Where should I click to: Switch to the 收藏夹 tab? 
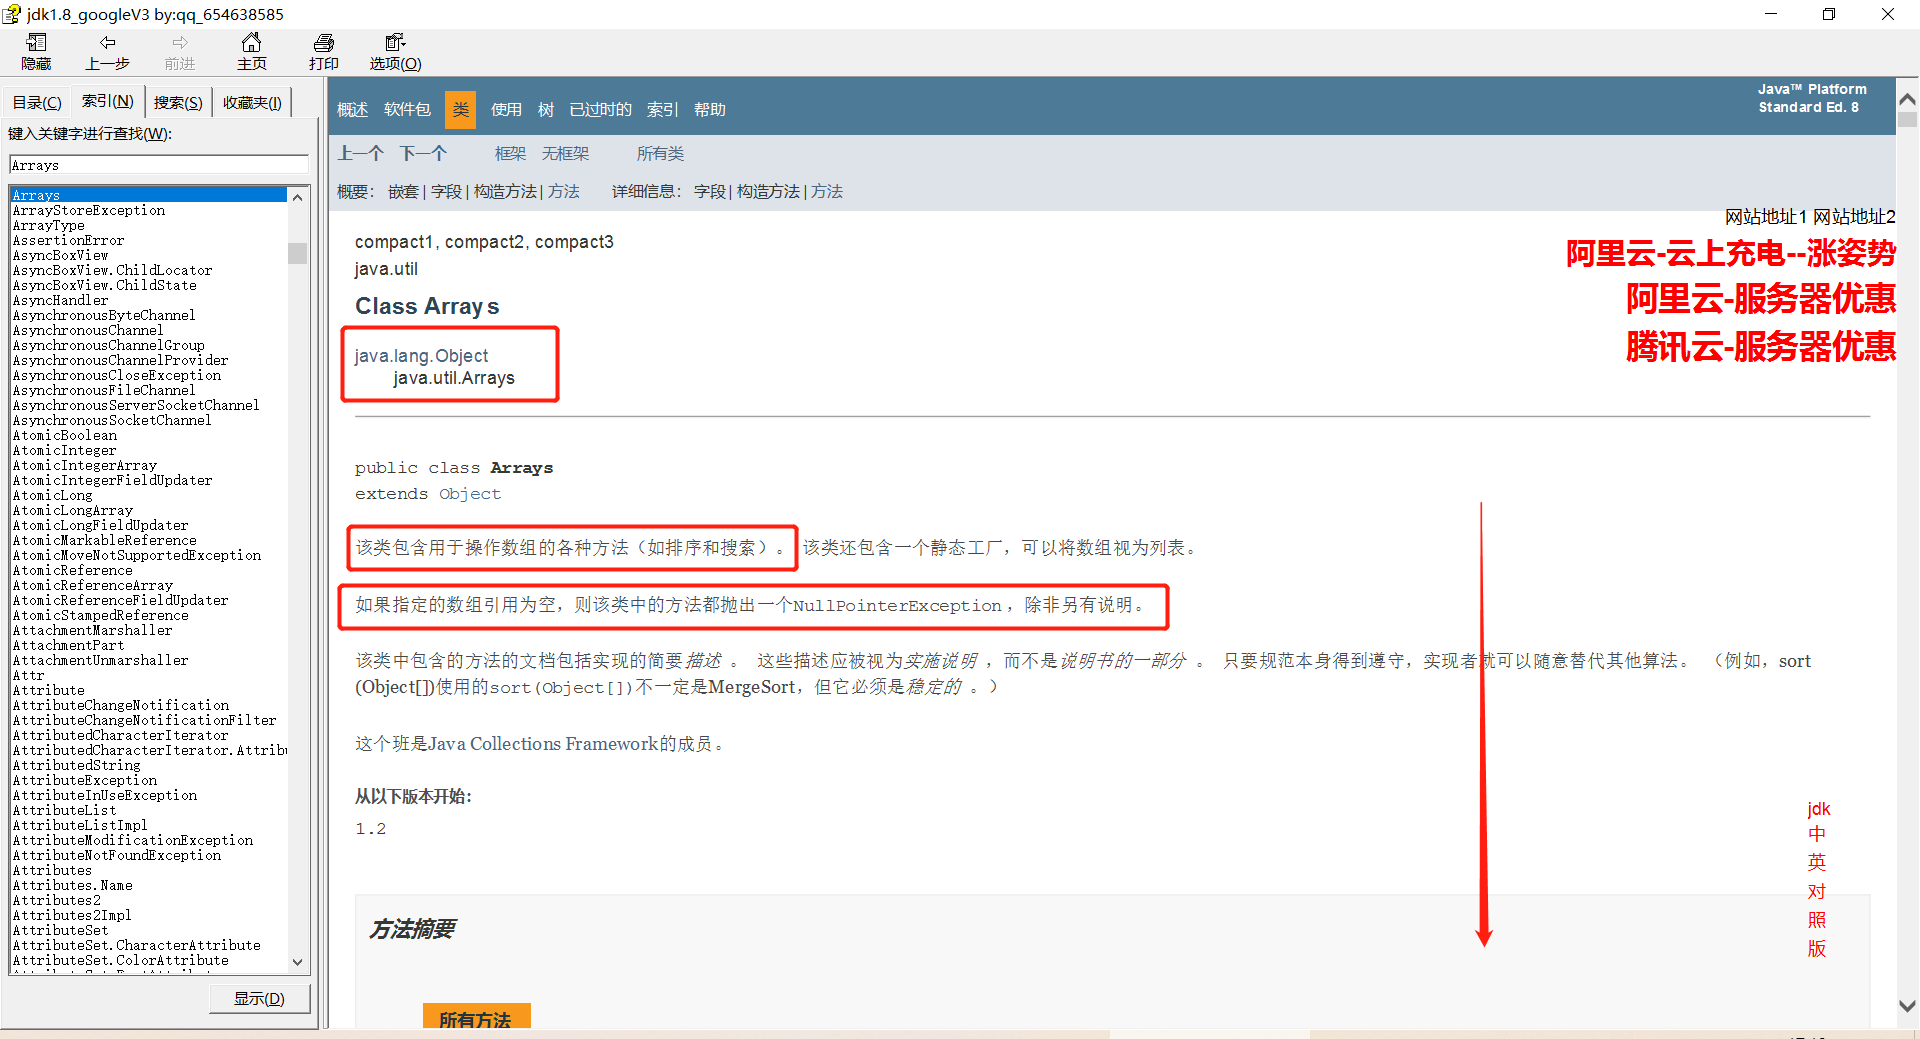(x=252, y=102)
